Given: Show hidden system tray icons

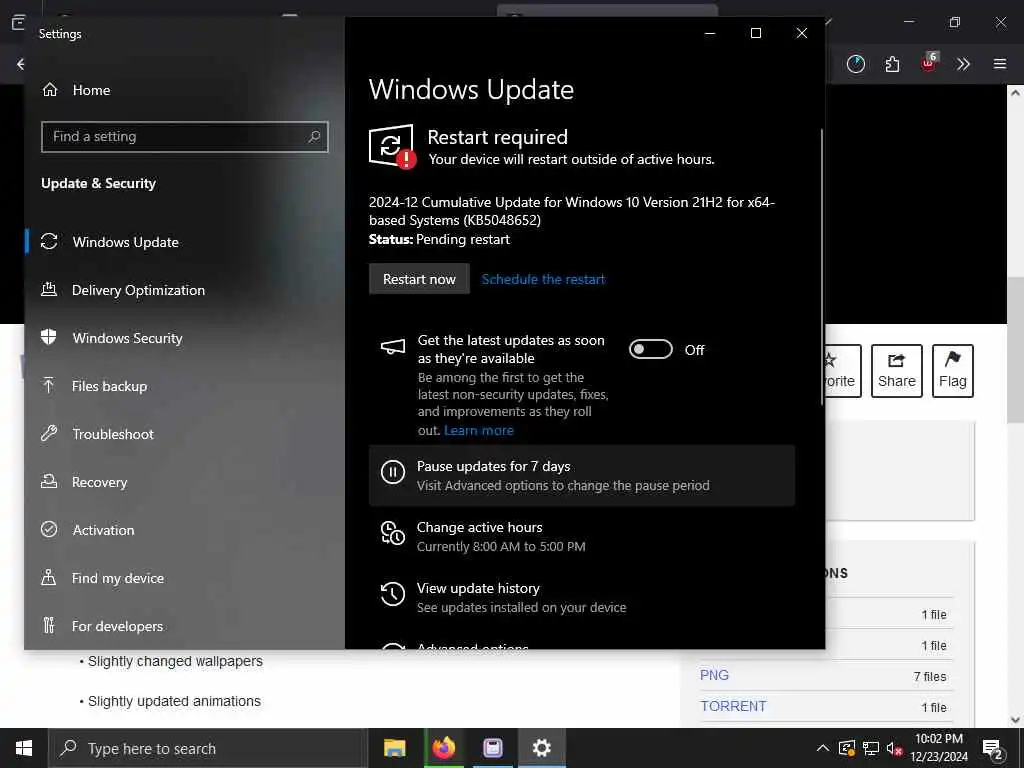Looking at the screenshot, I should [823, 748].
